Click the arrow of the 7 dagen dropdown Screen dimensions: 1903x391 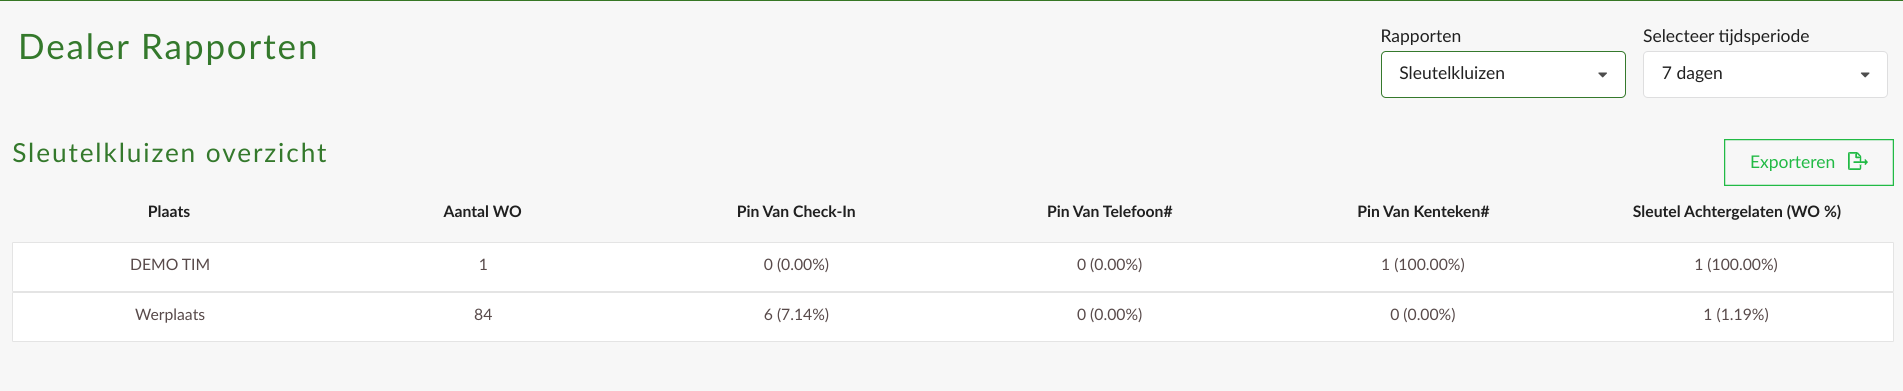coord(1865,75)
